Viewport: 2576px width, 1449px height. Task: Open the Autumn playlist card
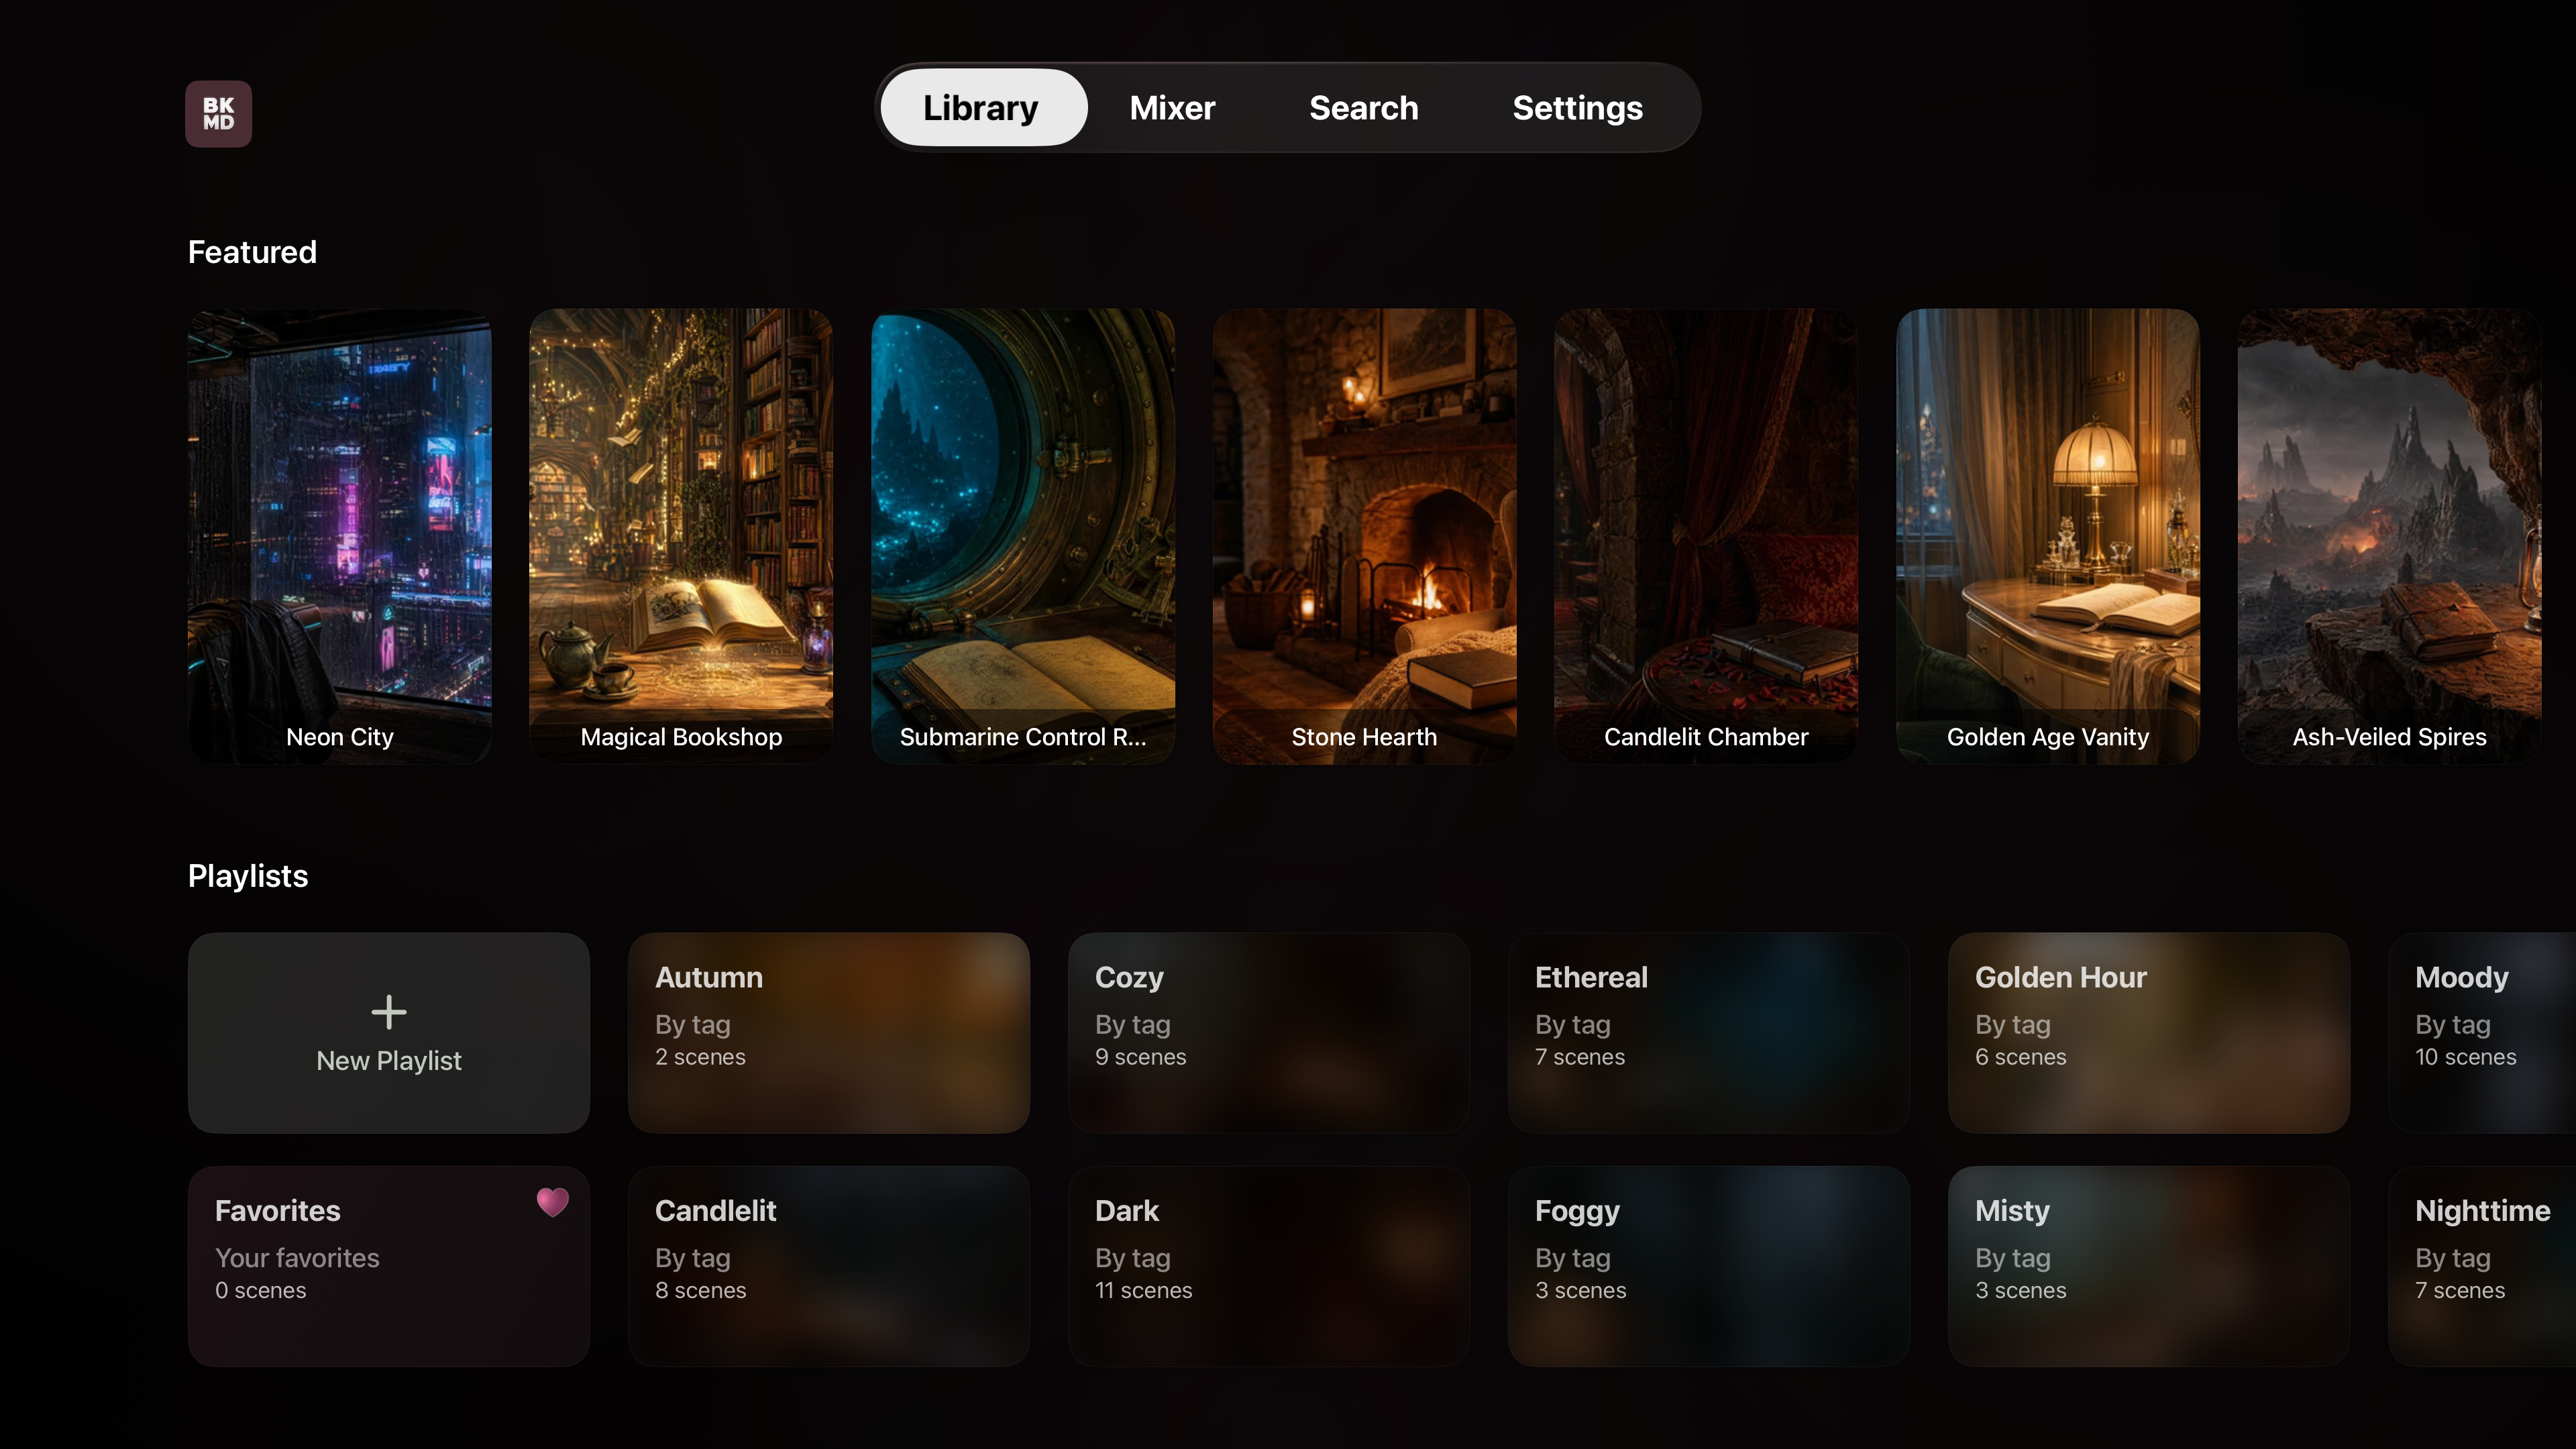coord(829,1033)
